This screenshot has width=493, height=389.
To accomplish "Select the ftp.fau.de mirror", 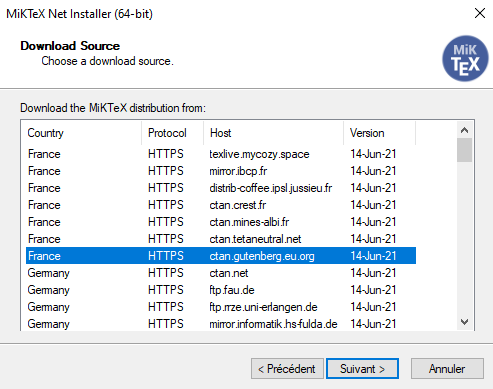I will (x=221, y=290).
